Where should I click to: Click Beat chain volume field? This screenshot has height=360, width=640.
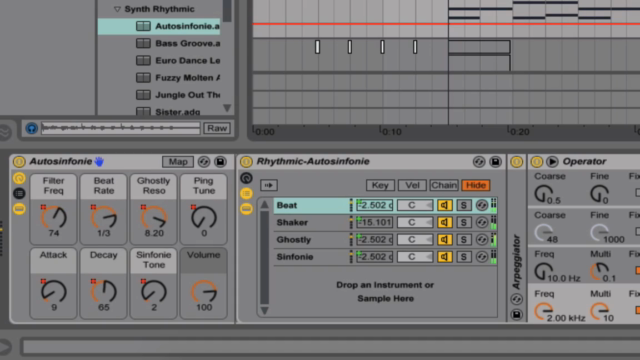(x=374, y=205)
